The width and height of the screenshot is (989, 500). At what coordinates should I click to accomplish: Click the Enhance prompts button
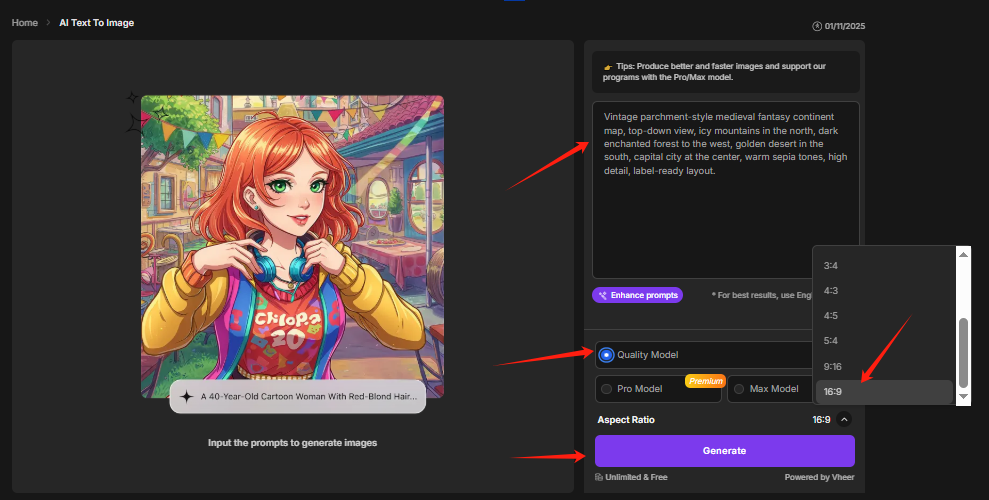click(637, 295)
